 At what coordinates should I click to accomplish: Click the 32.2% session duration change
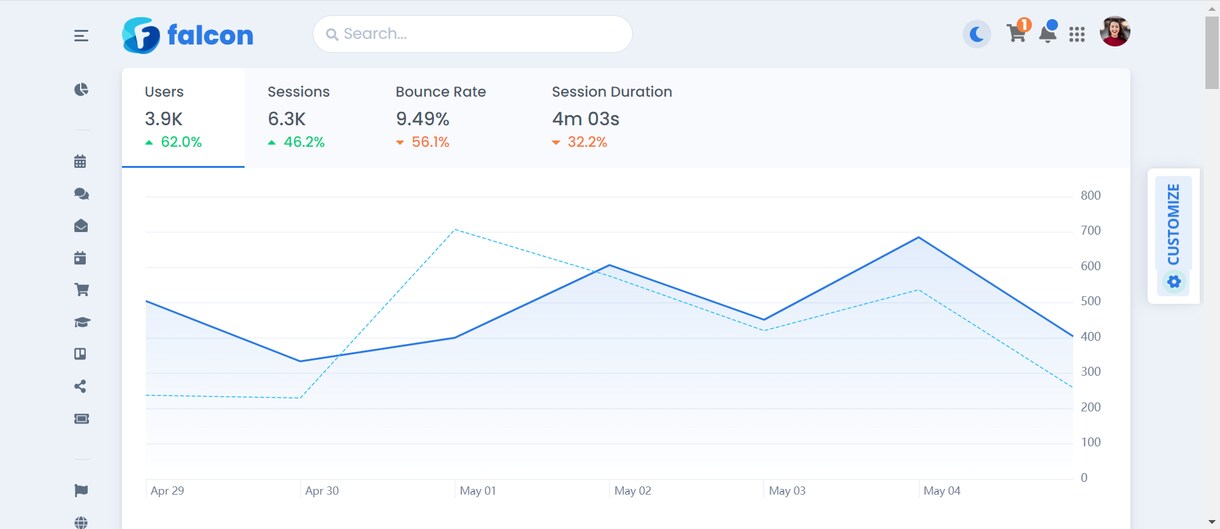coord(587,142)
